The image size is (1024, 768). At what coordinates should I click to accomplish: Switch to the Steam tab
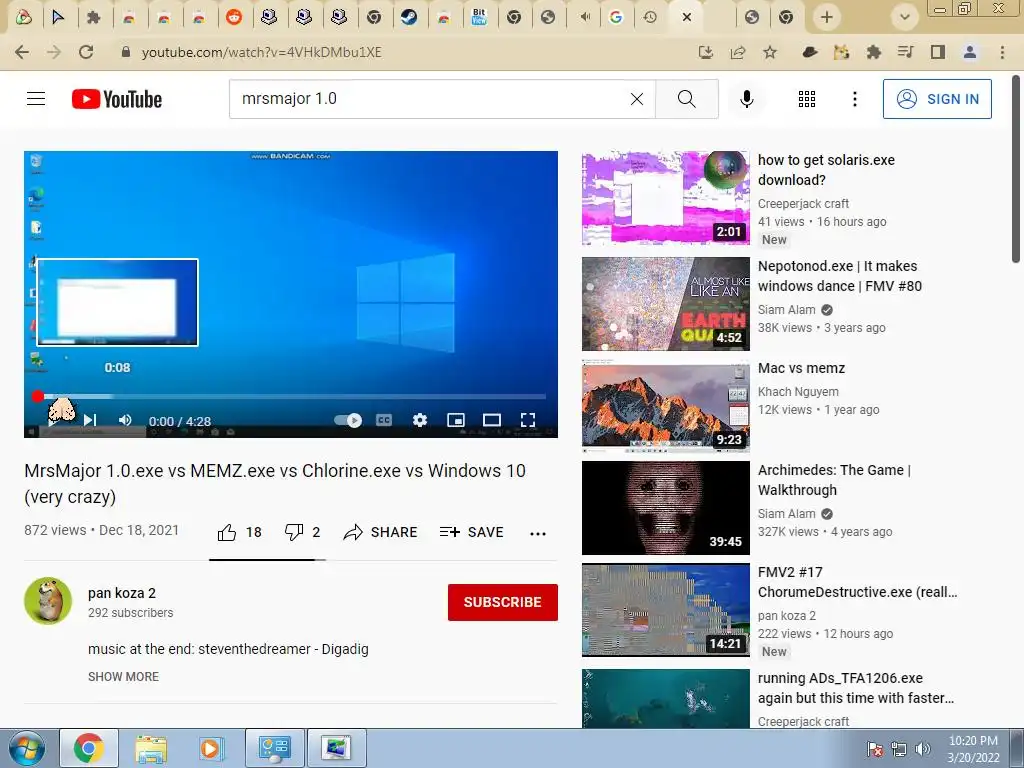(409, 17)
